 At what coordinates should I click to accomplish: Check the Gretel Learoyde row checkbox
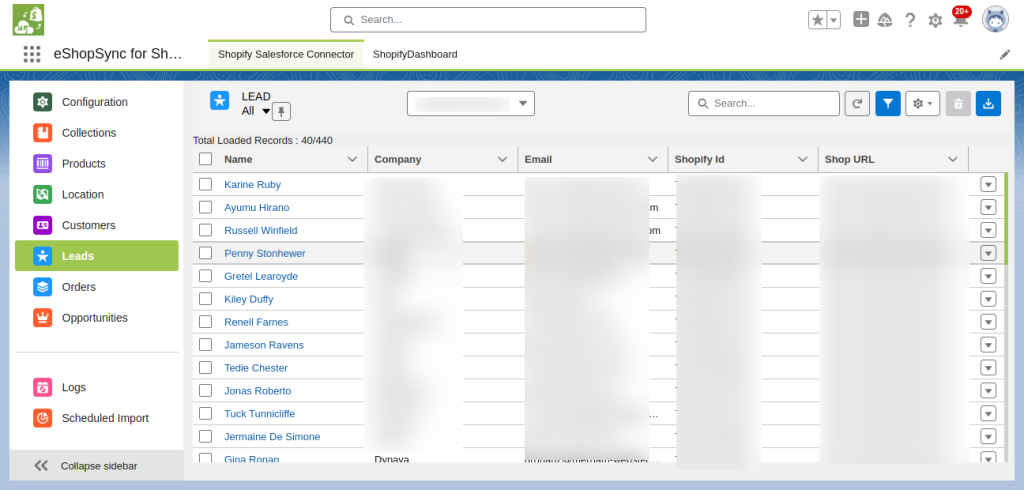pyautogui.click(x=206, y=276)
